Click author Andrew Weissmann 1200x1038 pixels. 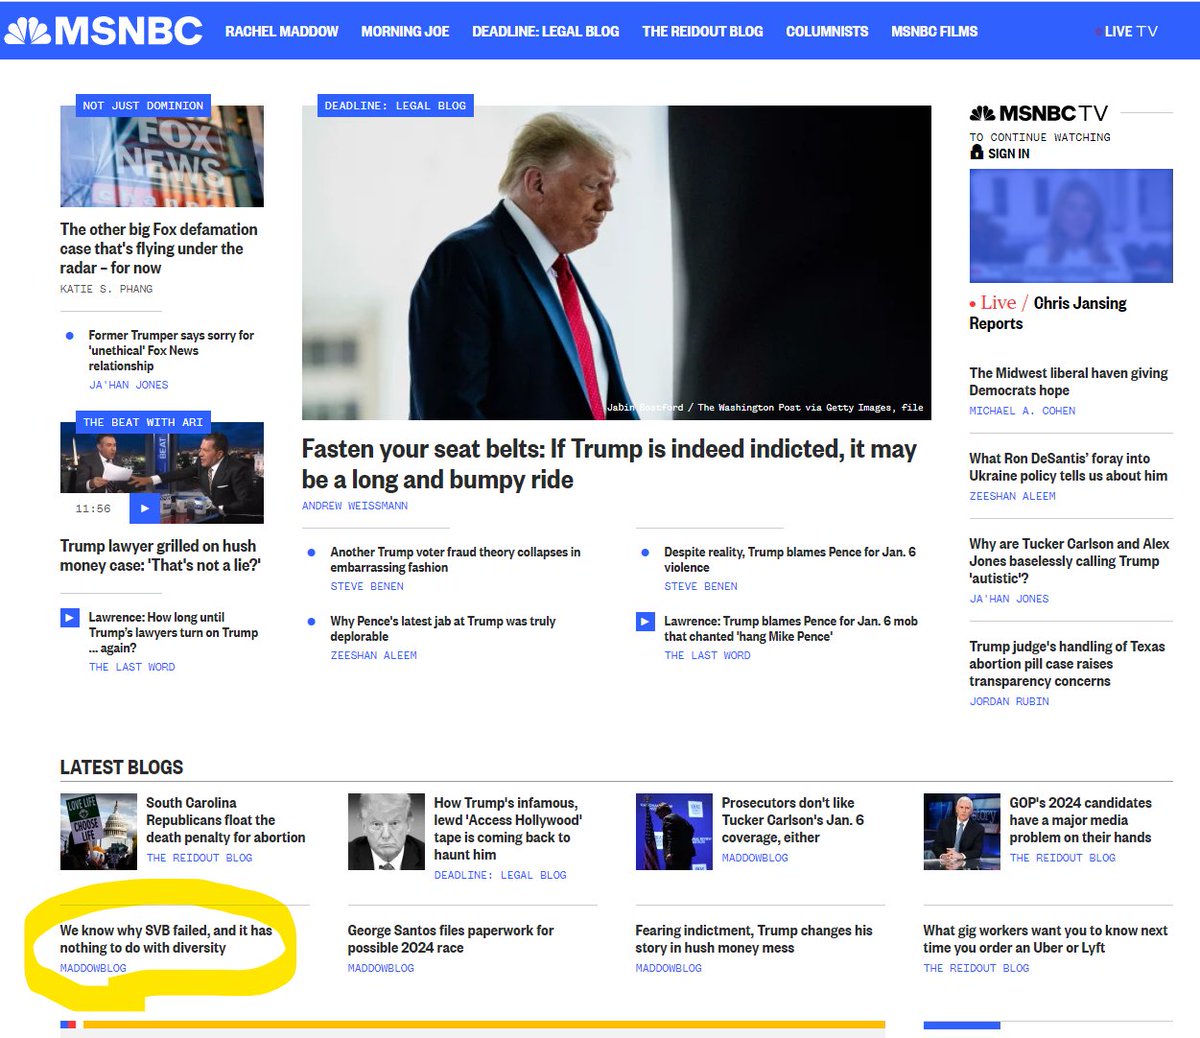click(x=355, y=506)
